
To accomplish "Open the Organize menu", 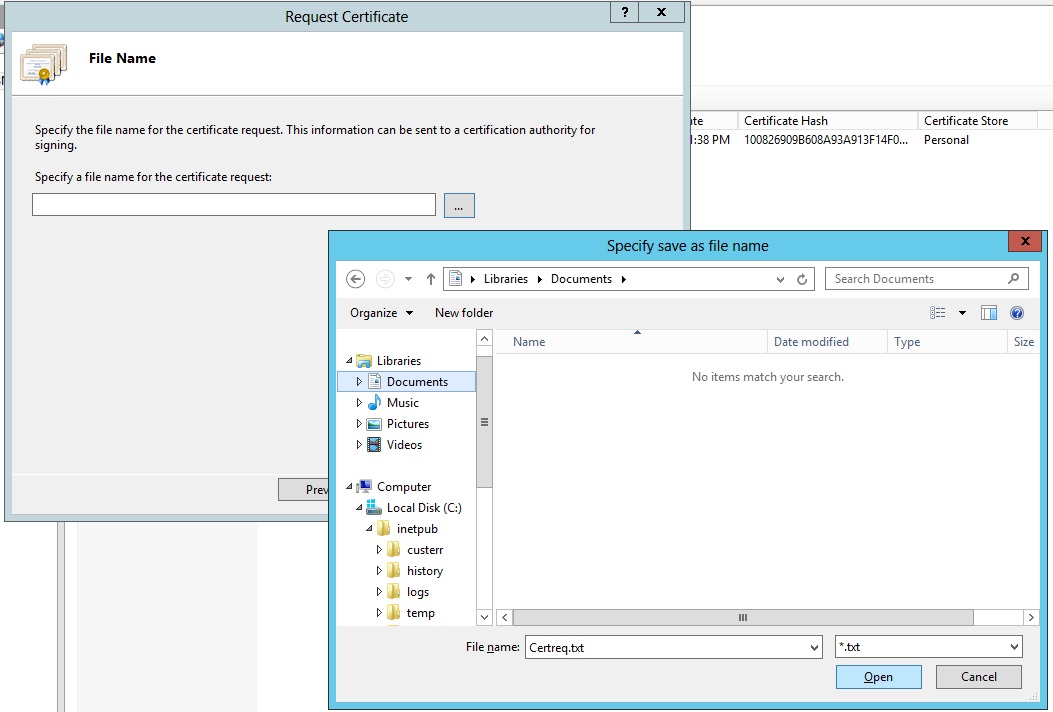I will click(381, 313).
